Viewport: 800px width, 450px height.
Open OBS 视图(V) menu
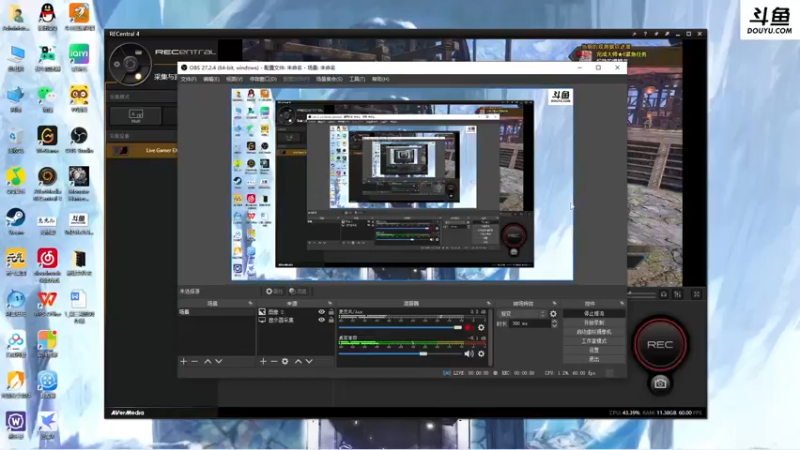pos(234,79)
